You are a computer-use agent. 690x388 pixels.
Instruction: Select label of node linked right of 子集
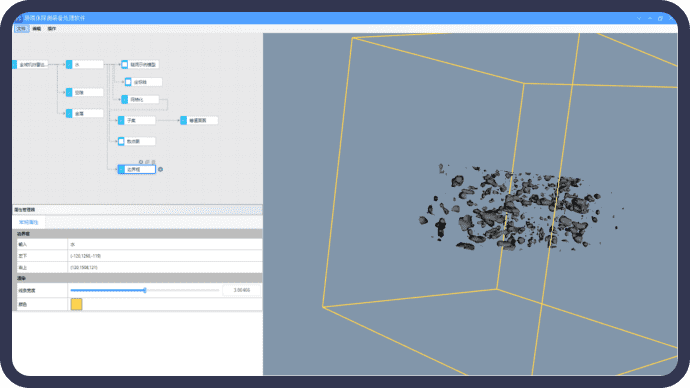point(198,120)
